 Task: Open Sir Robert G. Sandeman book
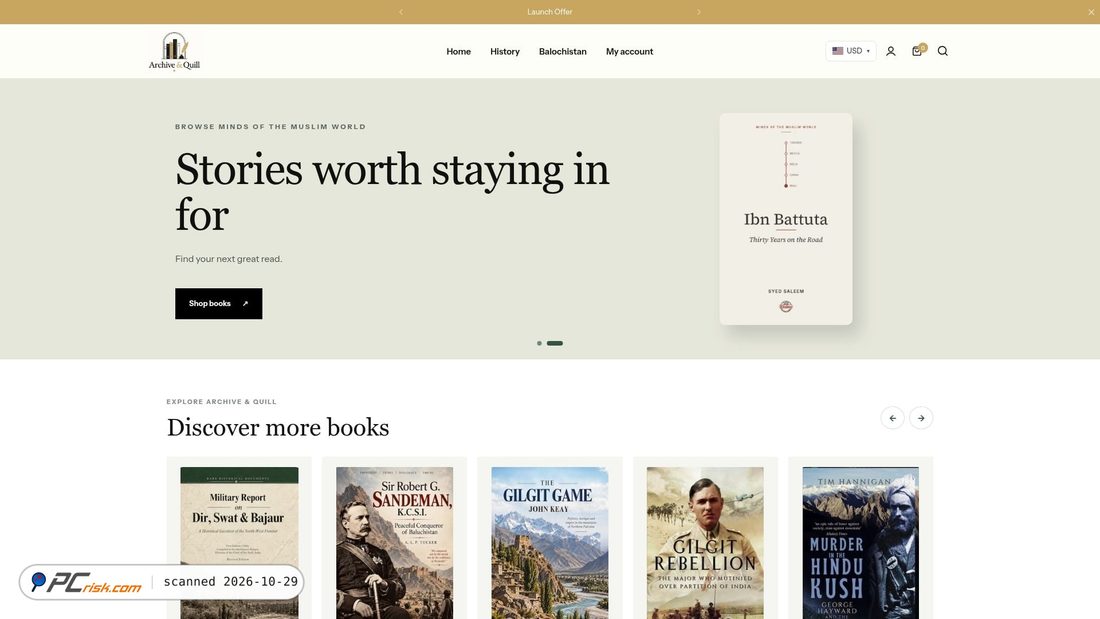[x=394, y=543]
